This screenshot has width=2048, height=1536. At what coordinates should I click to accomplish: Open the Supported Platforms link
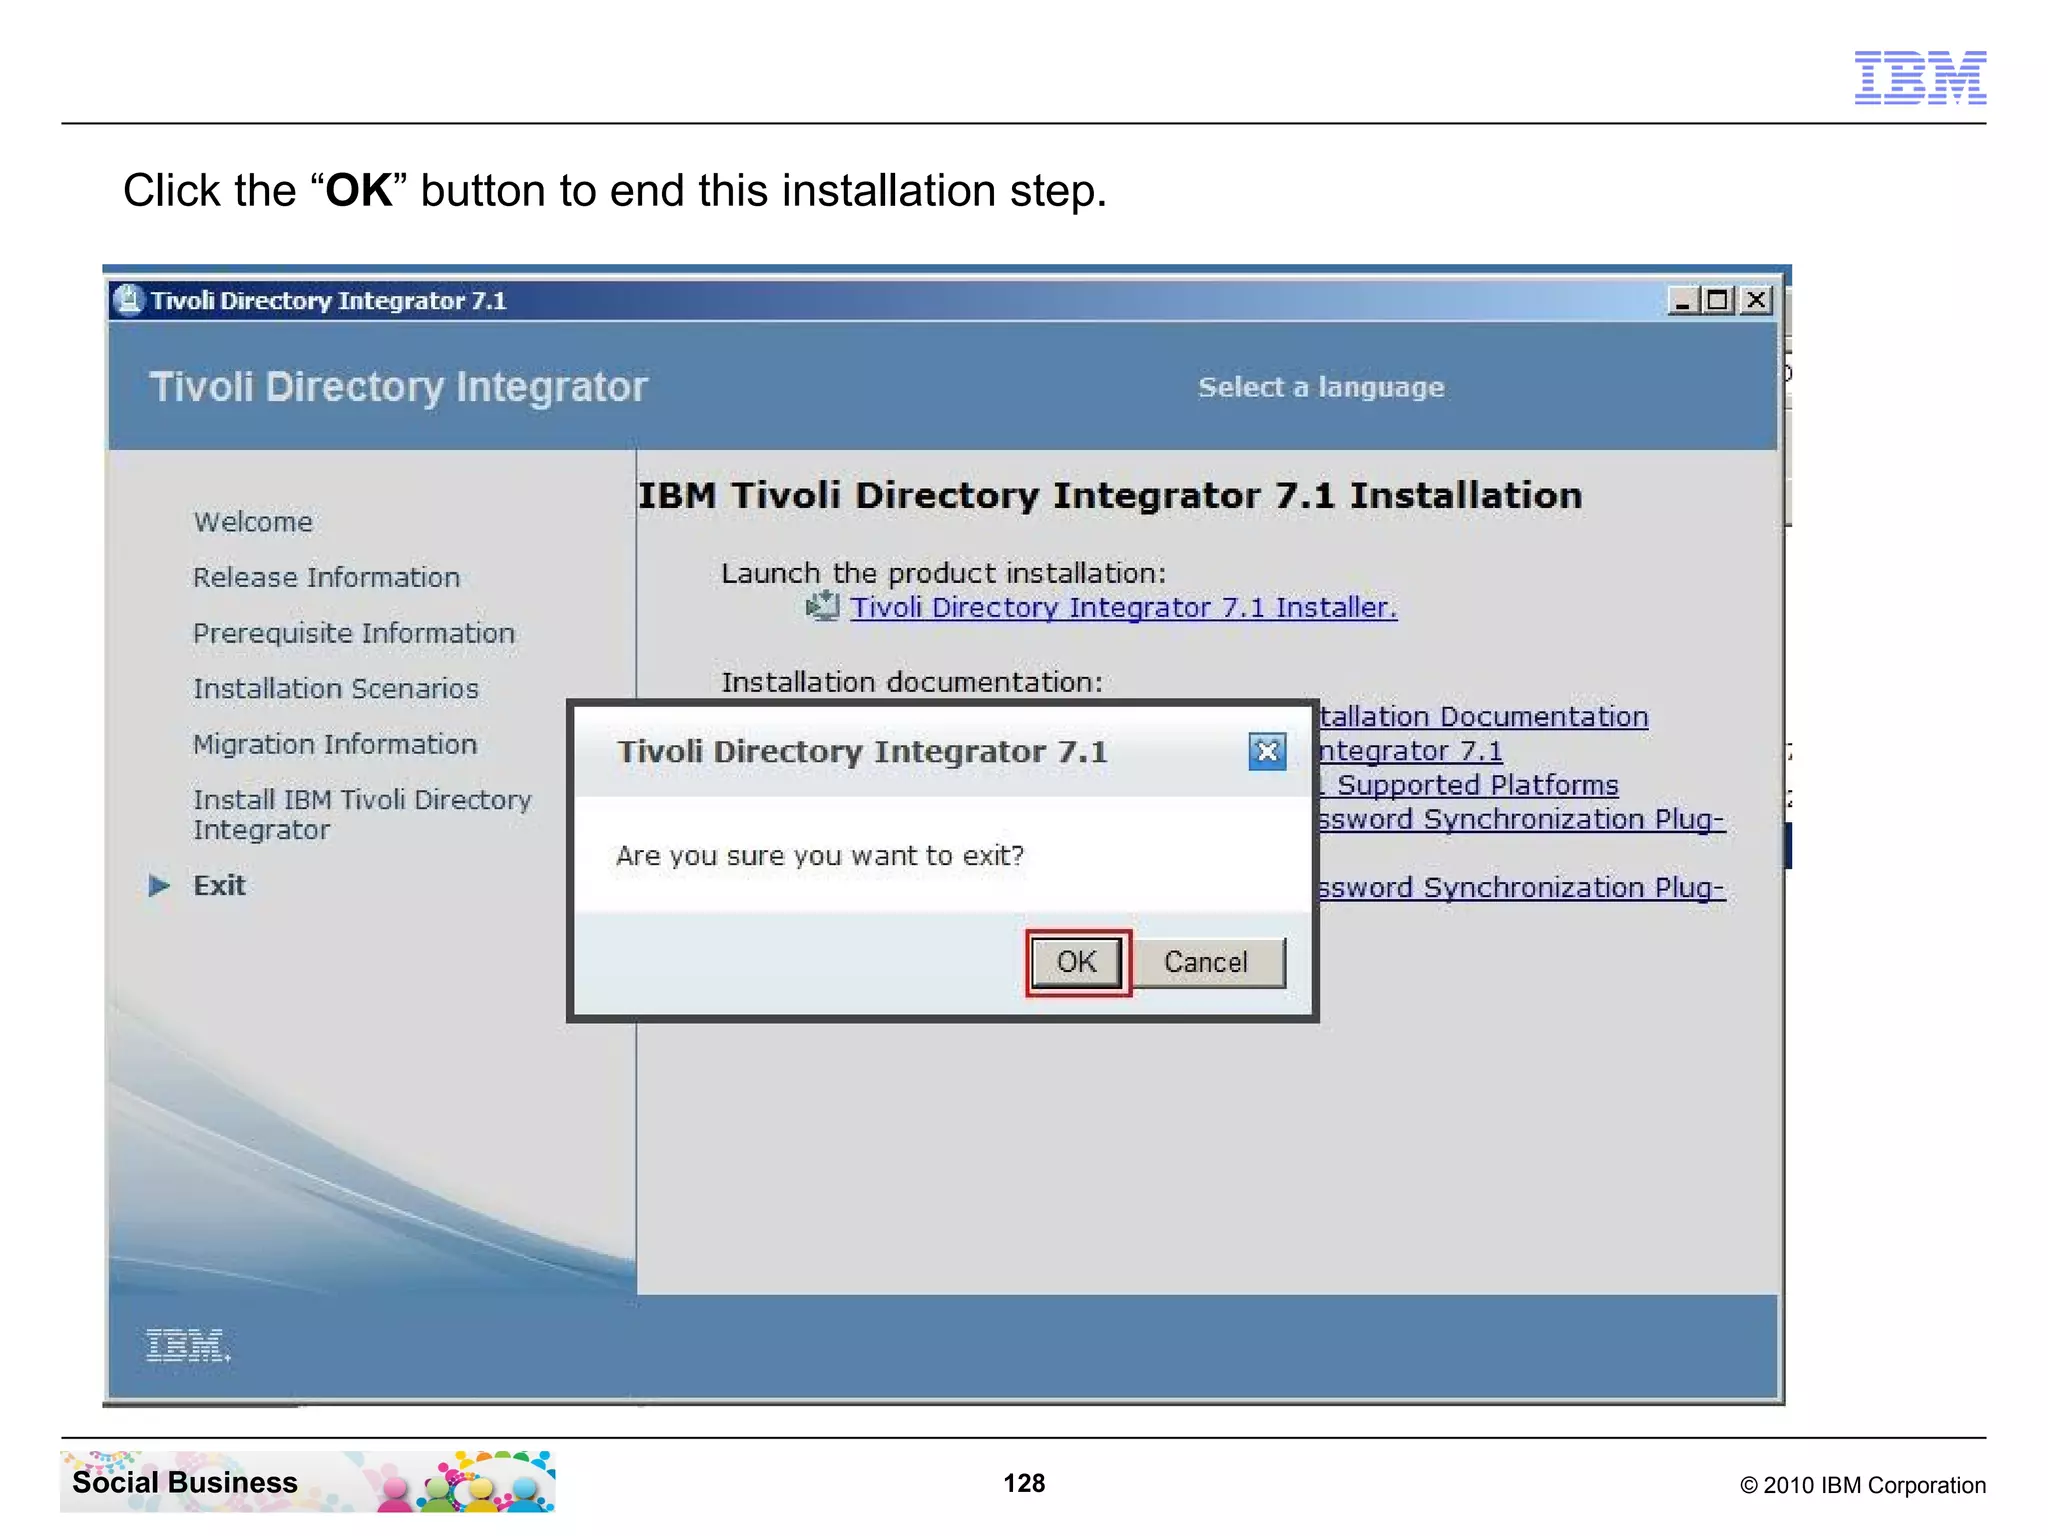click(x=1468, y=785)
